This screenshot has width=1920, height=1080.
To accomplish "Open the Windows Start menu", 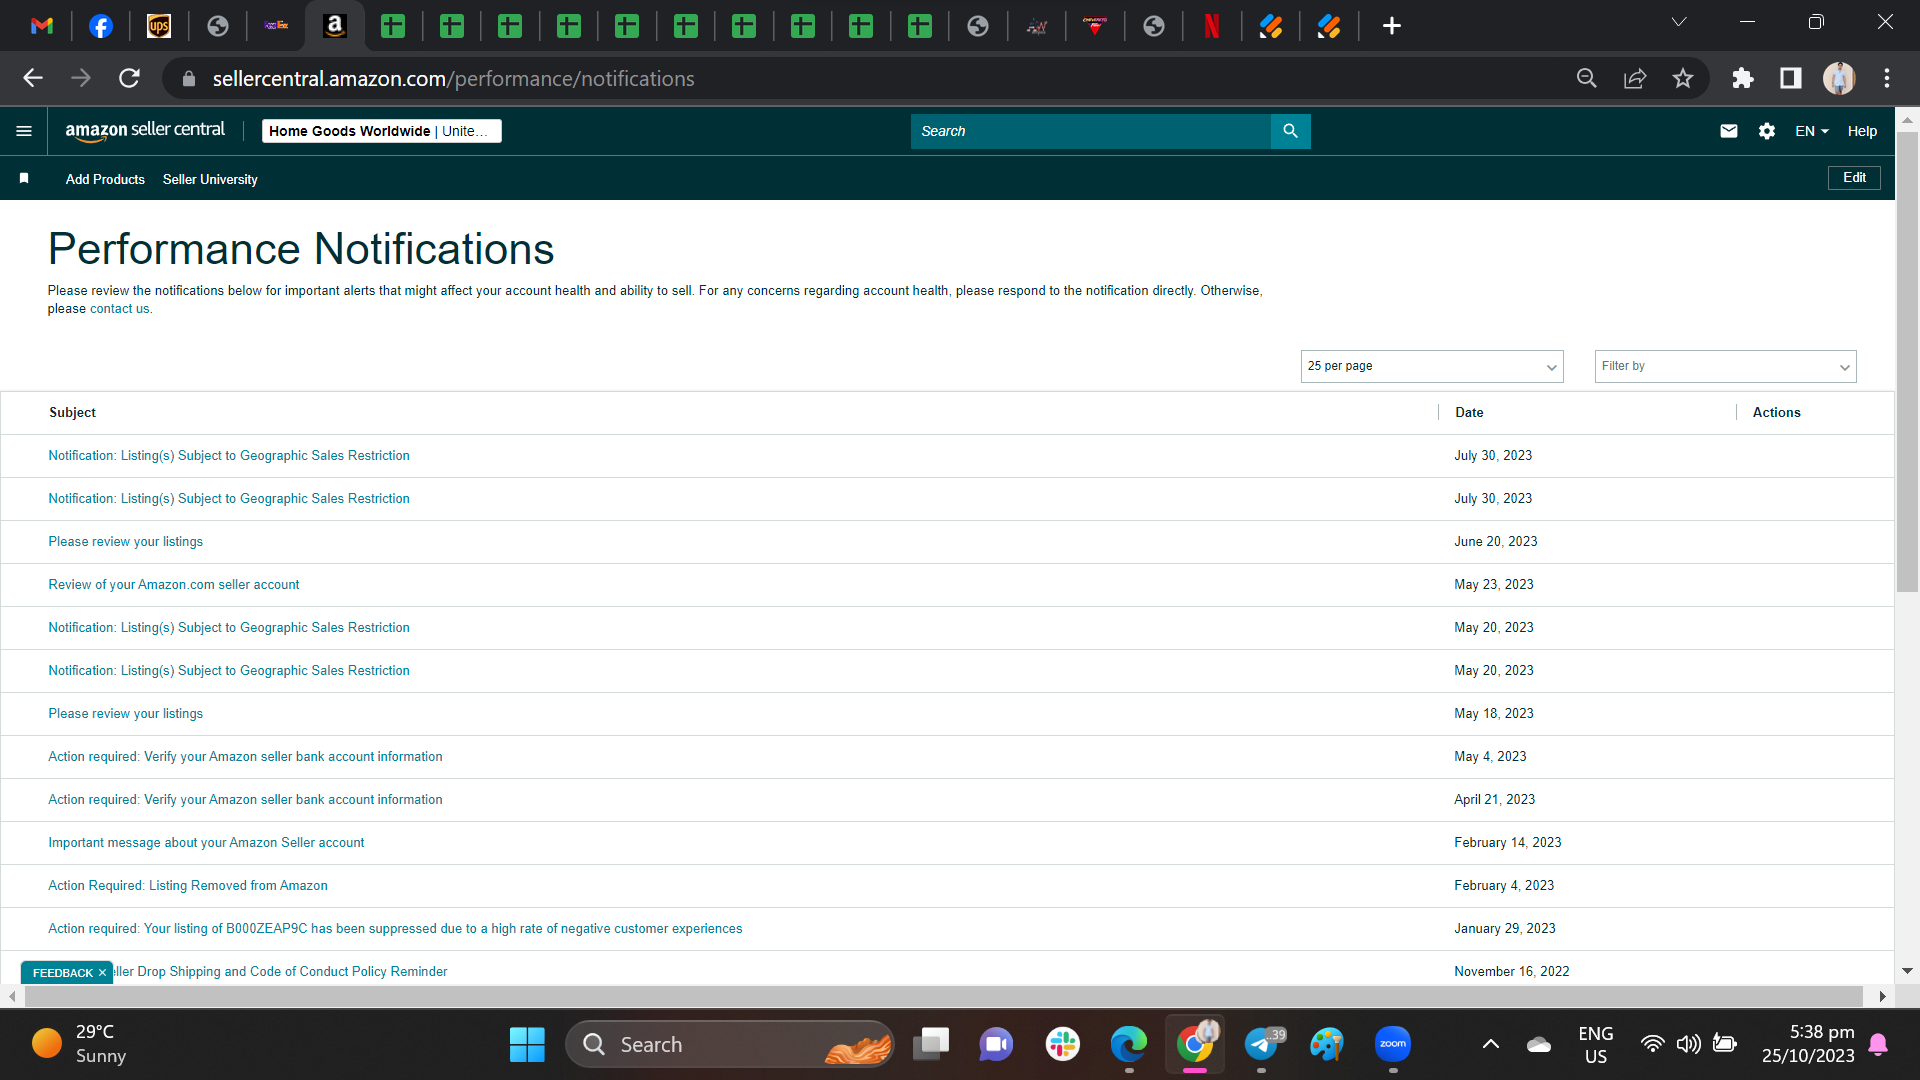I will click(527, 1045).
